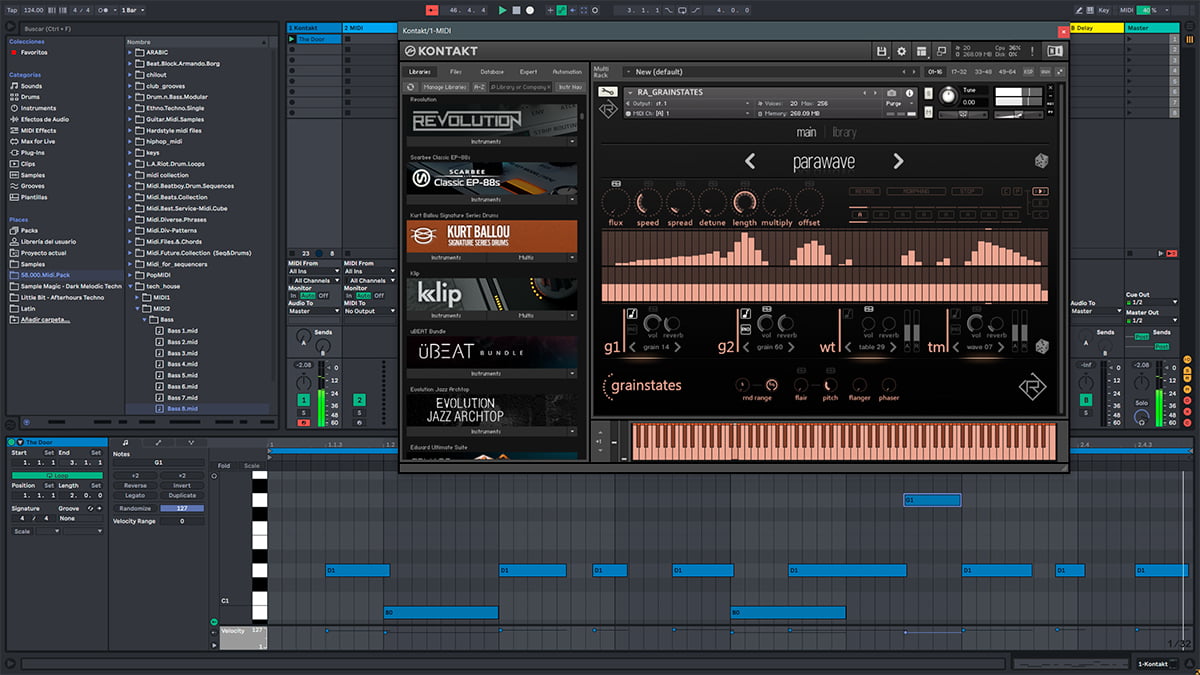Toggle track 2 activator button
1200x675 pixels.
(x=359, y=400)
